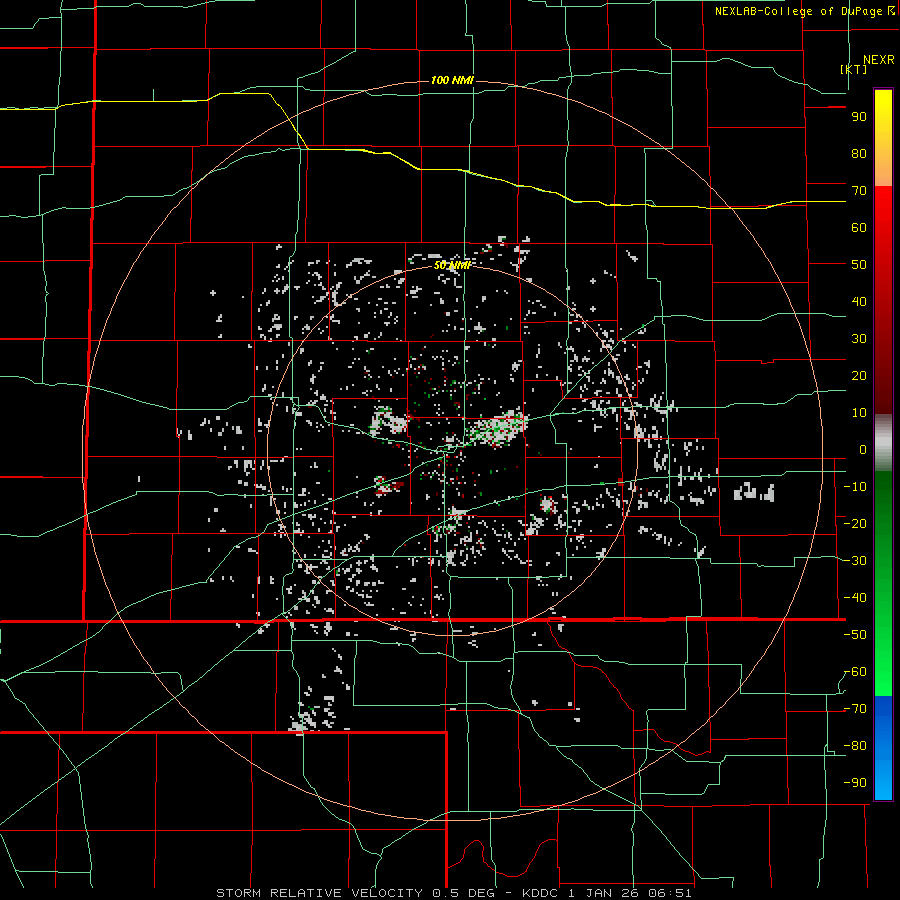Select the 60 value on the velocity scale
The image size is (900, 900).
click(x=859, y=228)
